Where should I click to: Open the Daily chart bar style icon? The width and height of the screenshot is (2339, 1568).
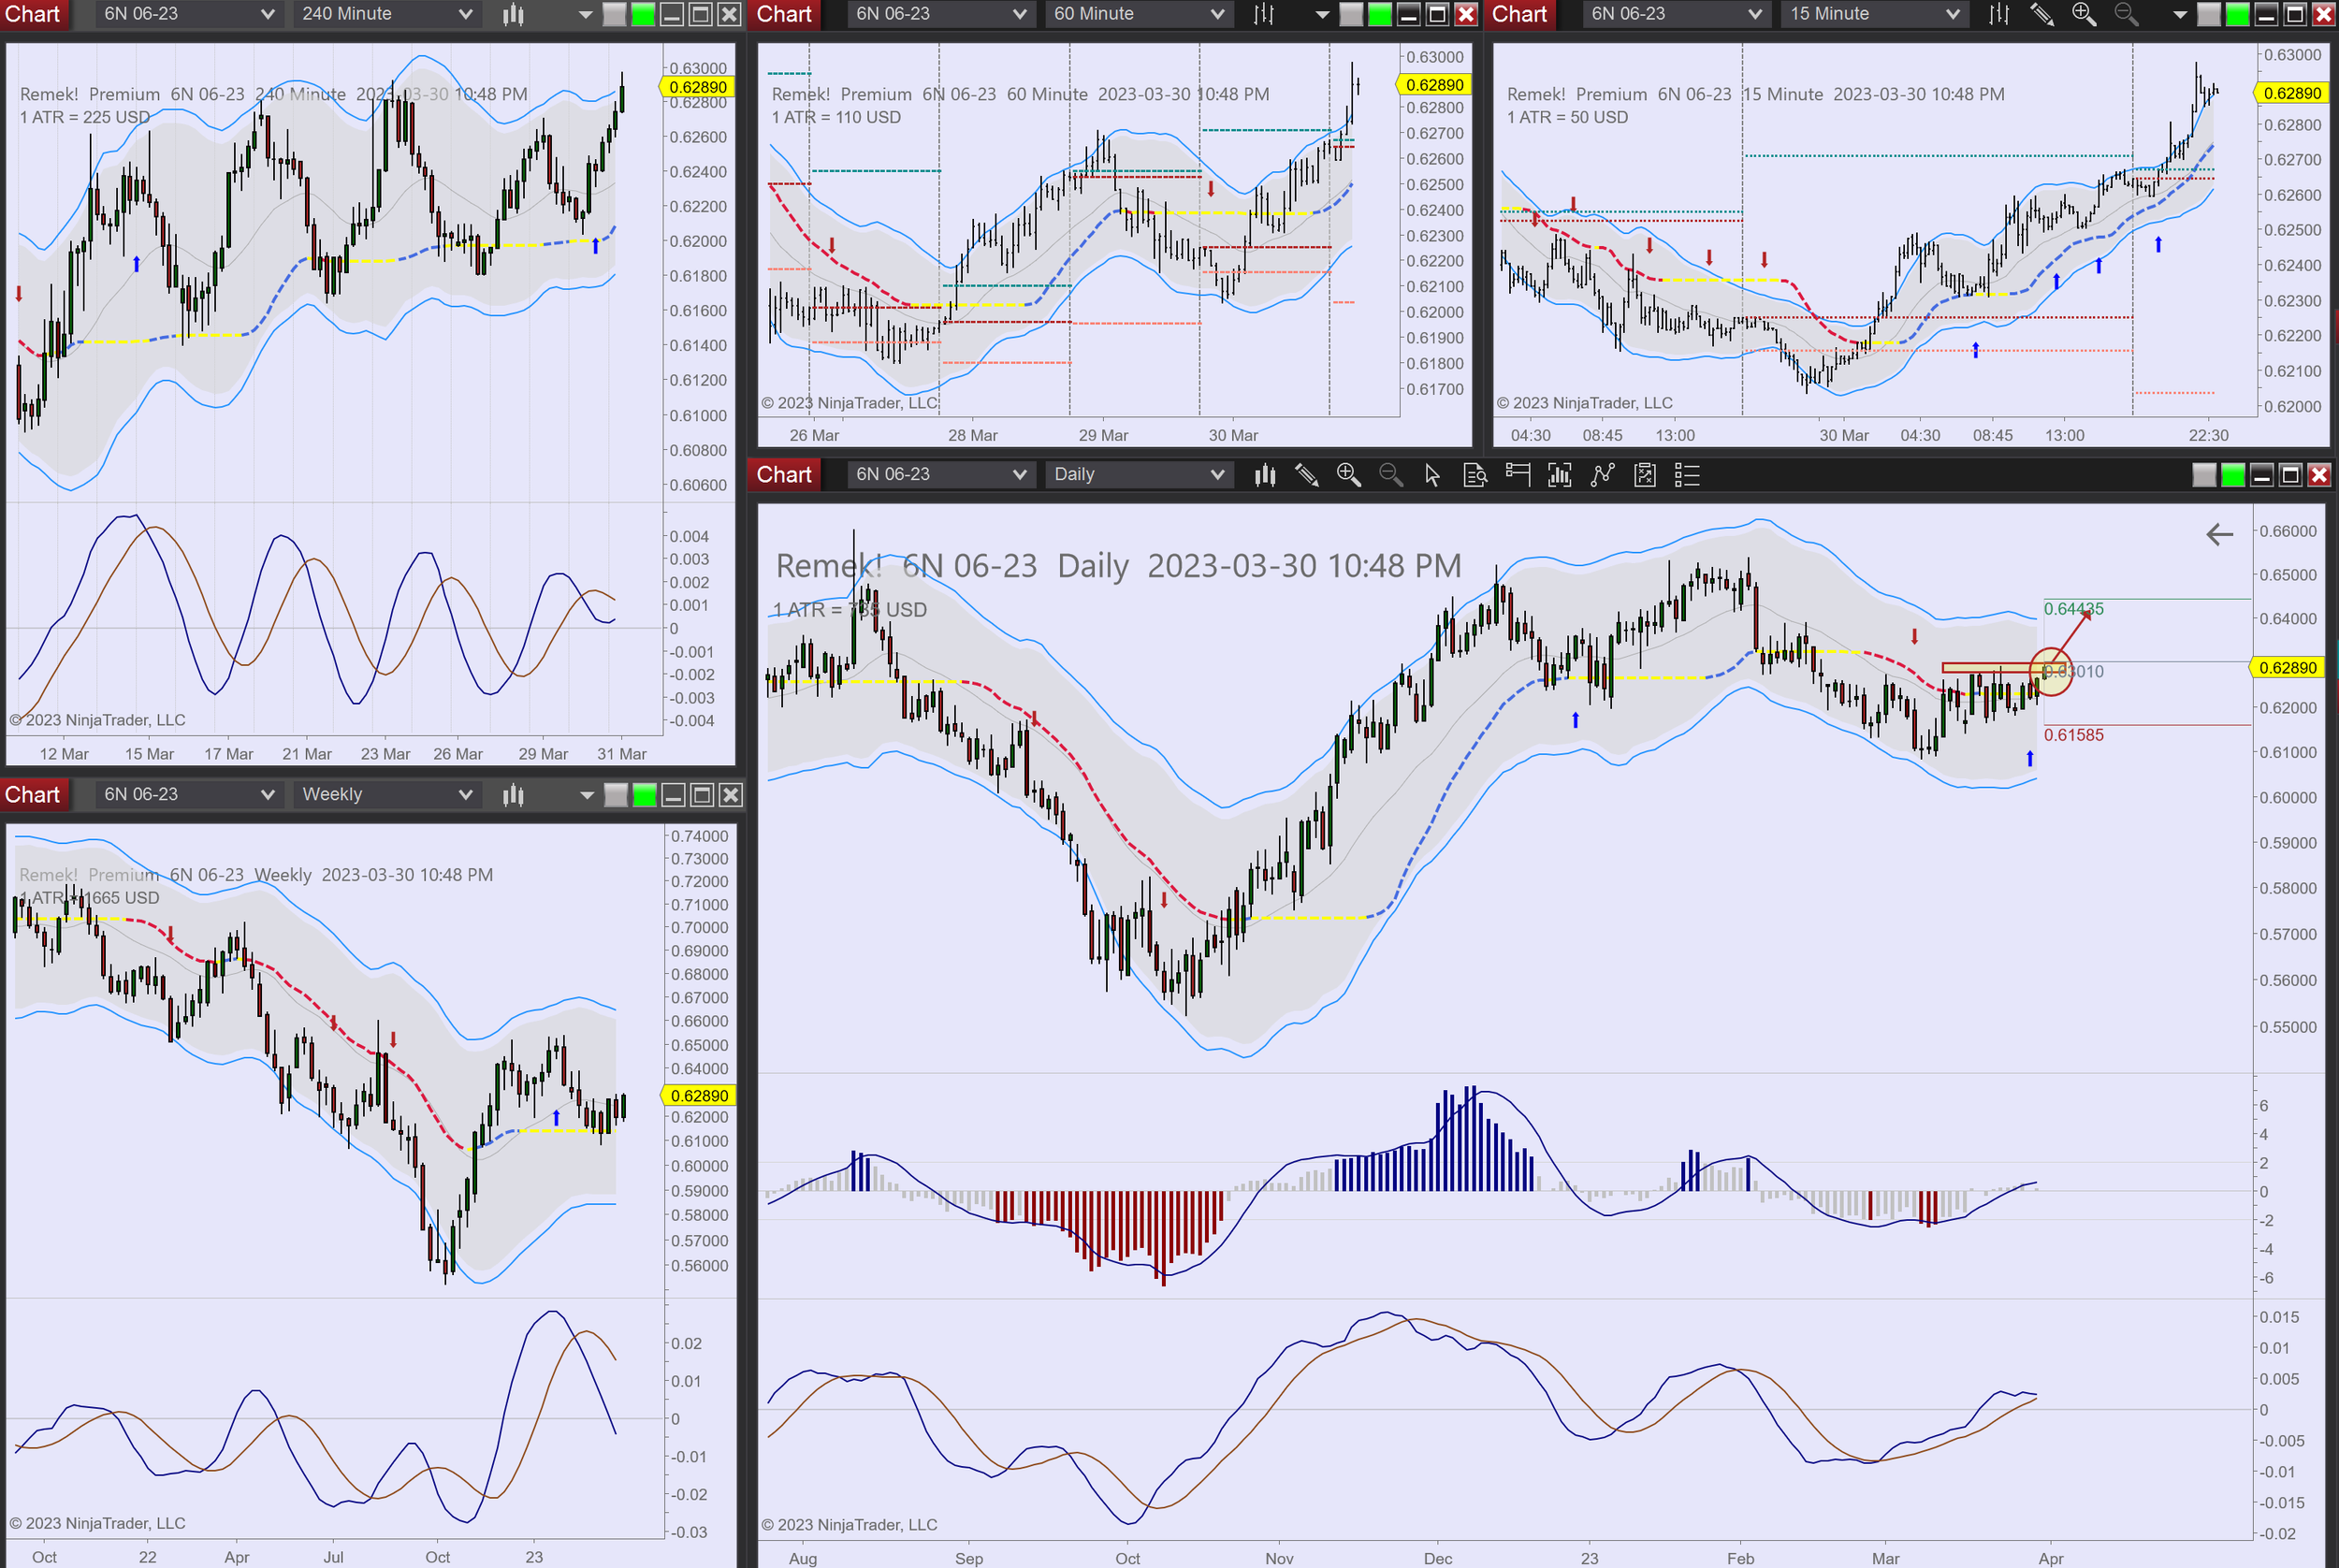[1265, 475]
